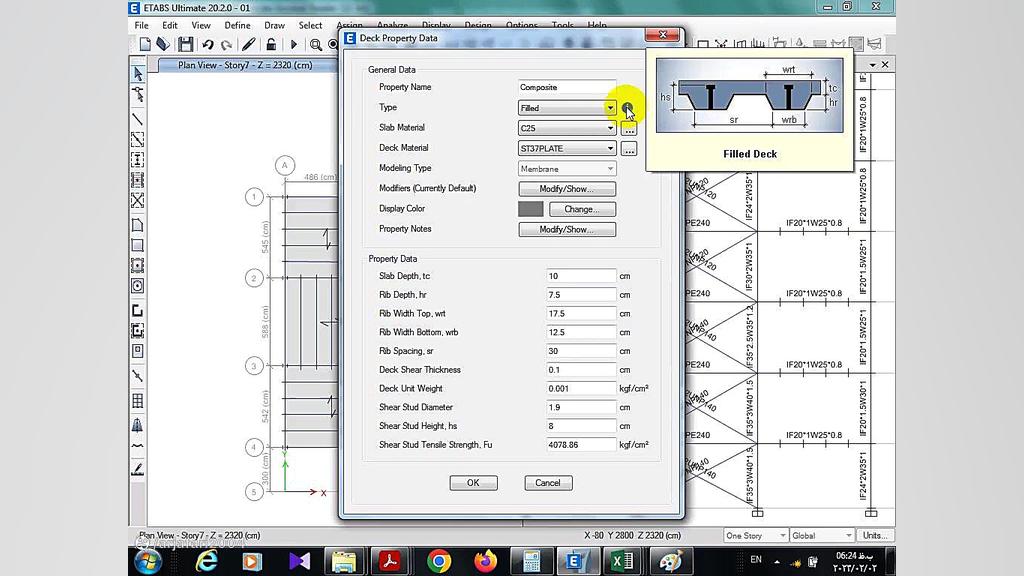Click Modify/Show for Modifiers

click(x=567, y=189)
